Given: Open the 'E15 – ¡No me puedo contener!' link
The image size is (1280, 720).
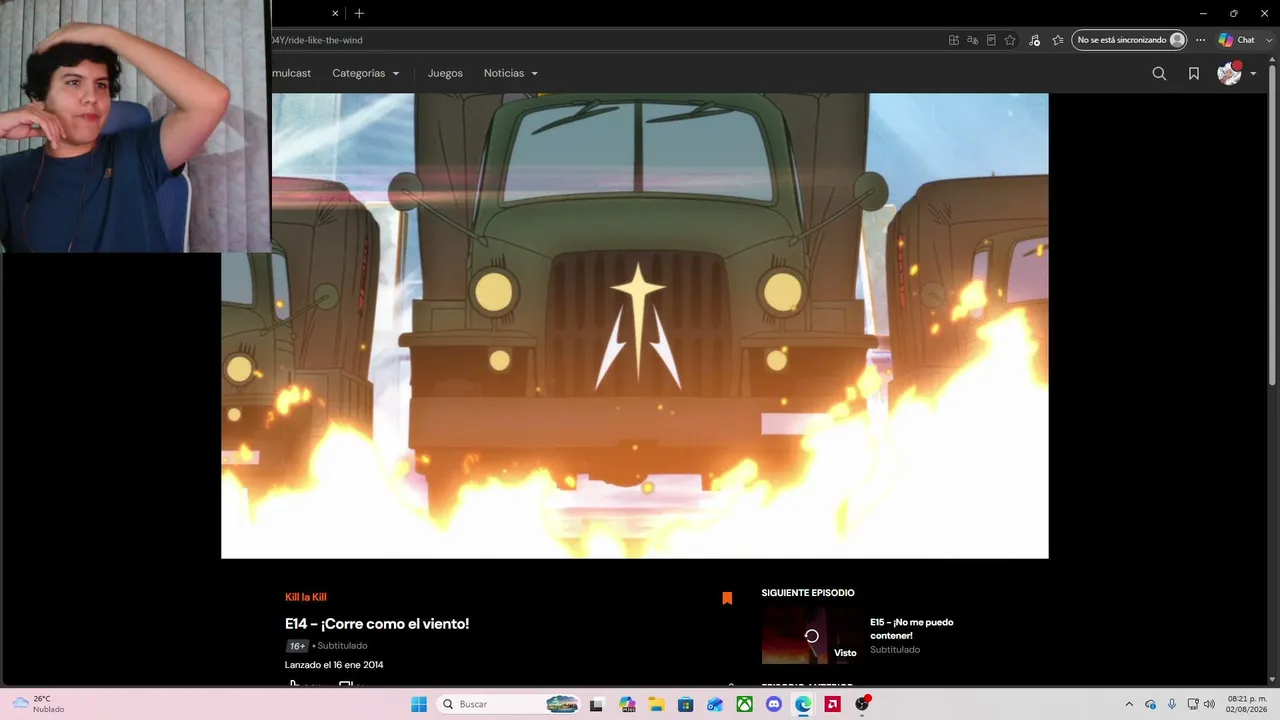Looking at the screenshot, I should [x=912, y=628].
